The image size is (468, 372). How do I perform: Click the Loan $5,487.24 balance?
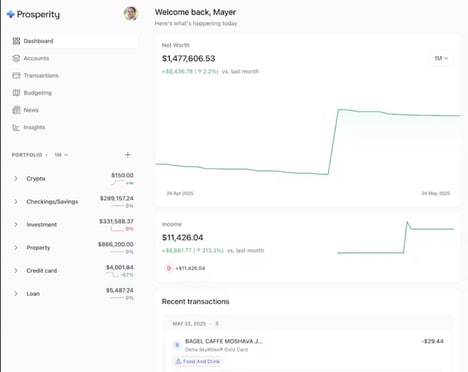pyautogui.click(x=120, y=290)
